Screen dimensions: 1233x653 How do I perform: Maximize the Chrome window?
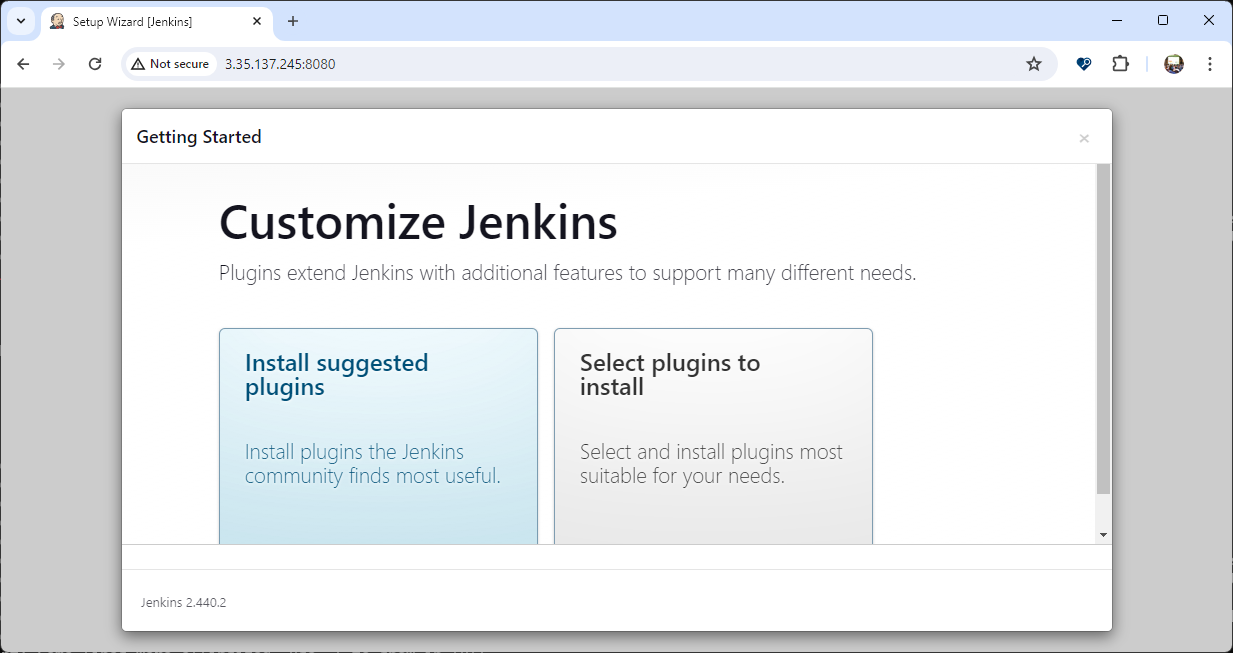point(1162,20)
